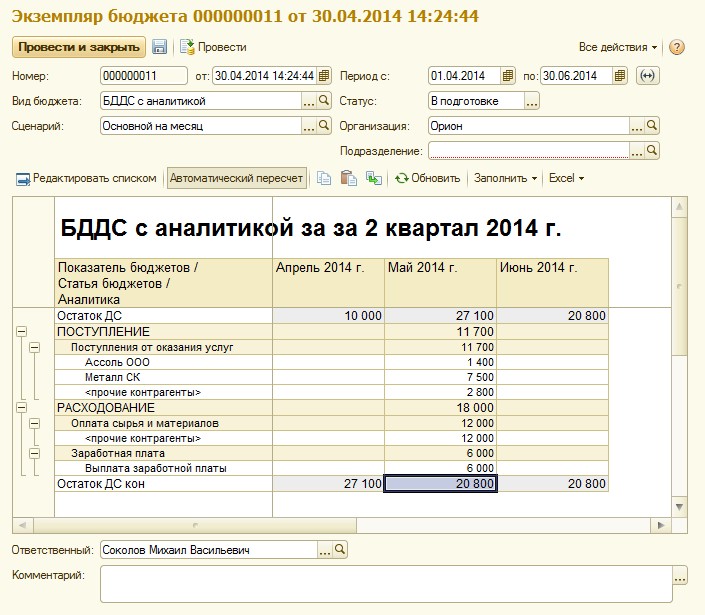Open scenario search magnifier

point(324,126)
